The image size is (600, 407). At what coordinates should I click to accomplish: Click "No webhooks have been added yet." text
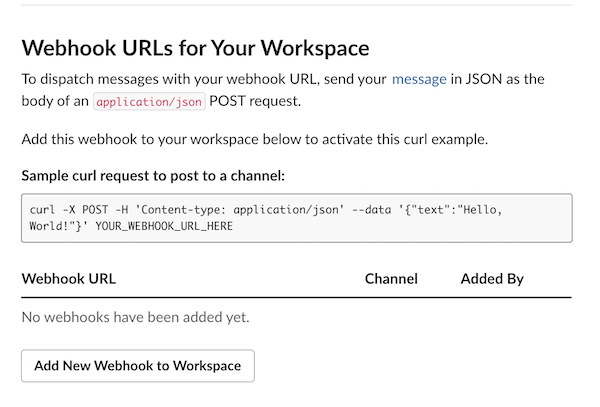135,317
